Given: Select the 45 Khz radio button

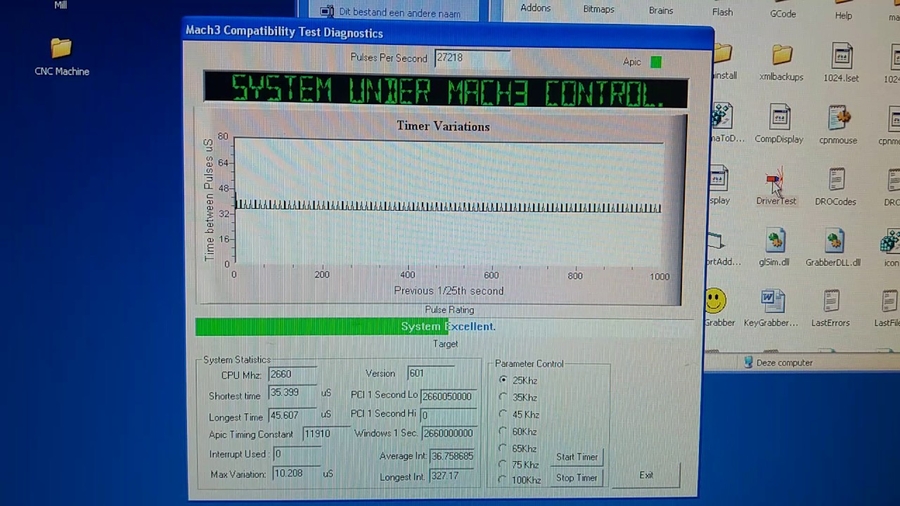Looking at the screenshot, I should [x=503, y=414].
